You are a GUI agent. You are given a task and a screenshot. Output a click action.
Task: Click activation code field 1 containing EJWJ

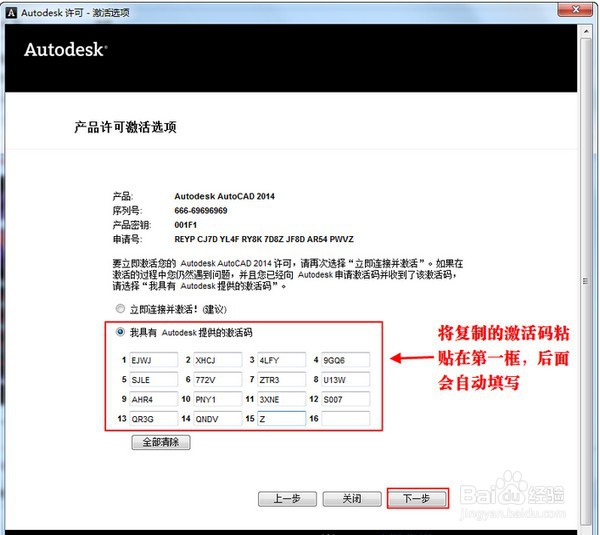(153, 360)
